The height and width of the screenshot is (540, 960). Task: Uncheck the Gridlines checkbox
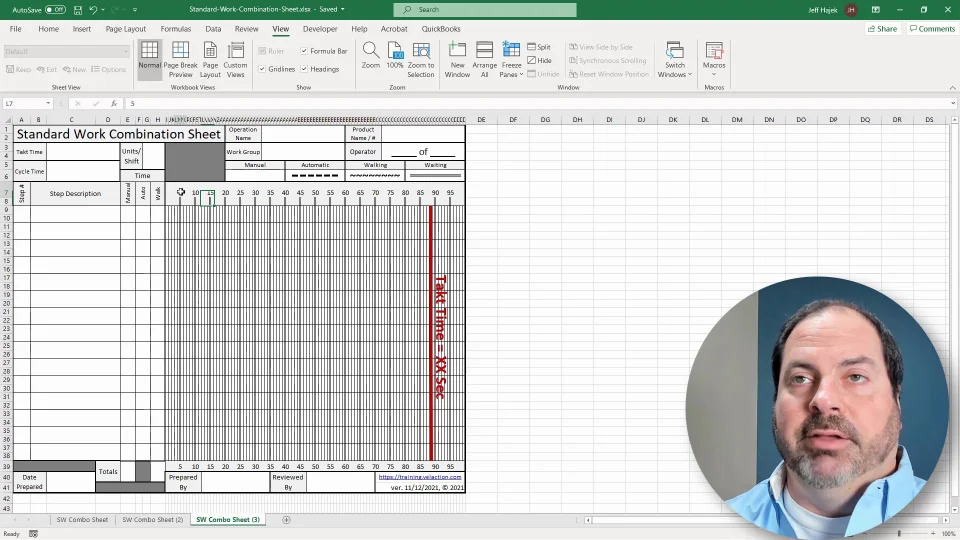coord(262,69)
